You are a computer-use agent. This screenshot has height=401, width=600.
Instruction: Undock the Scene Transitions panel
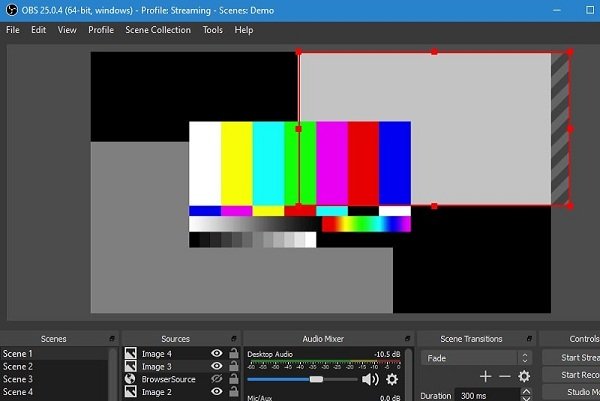tap(529, 339)
